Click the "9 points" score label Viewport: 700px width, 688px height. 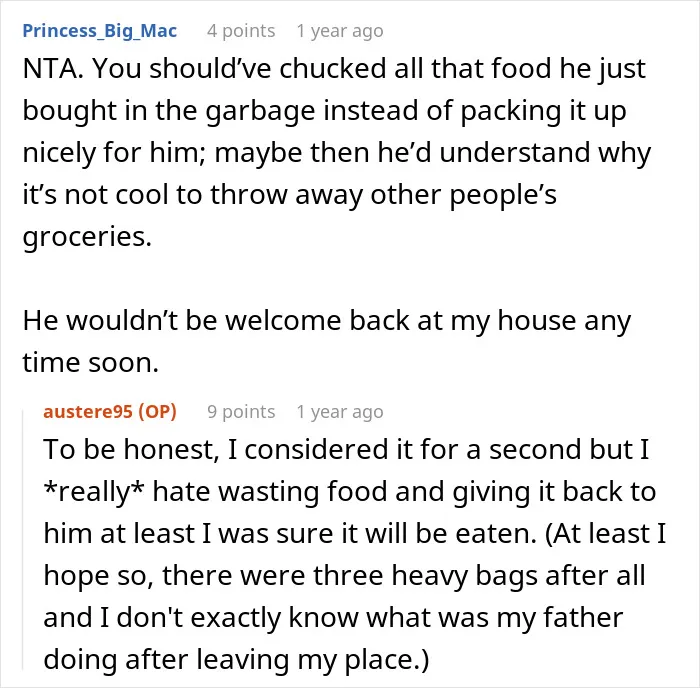[x=241, y=411]
